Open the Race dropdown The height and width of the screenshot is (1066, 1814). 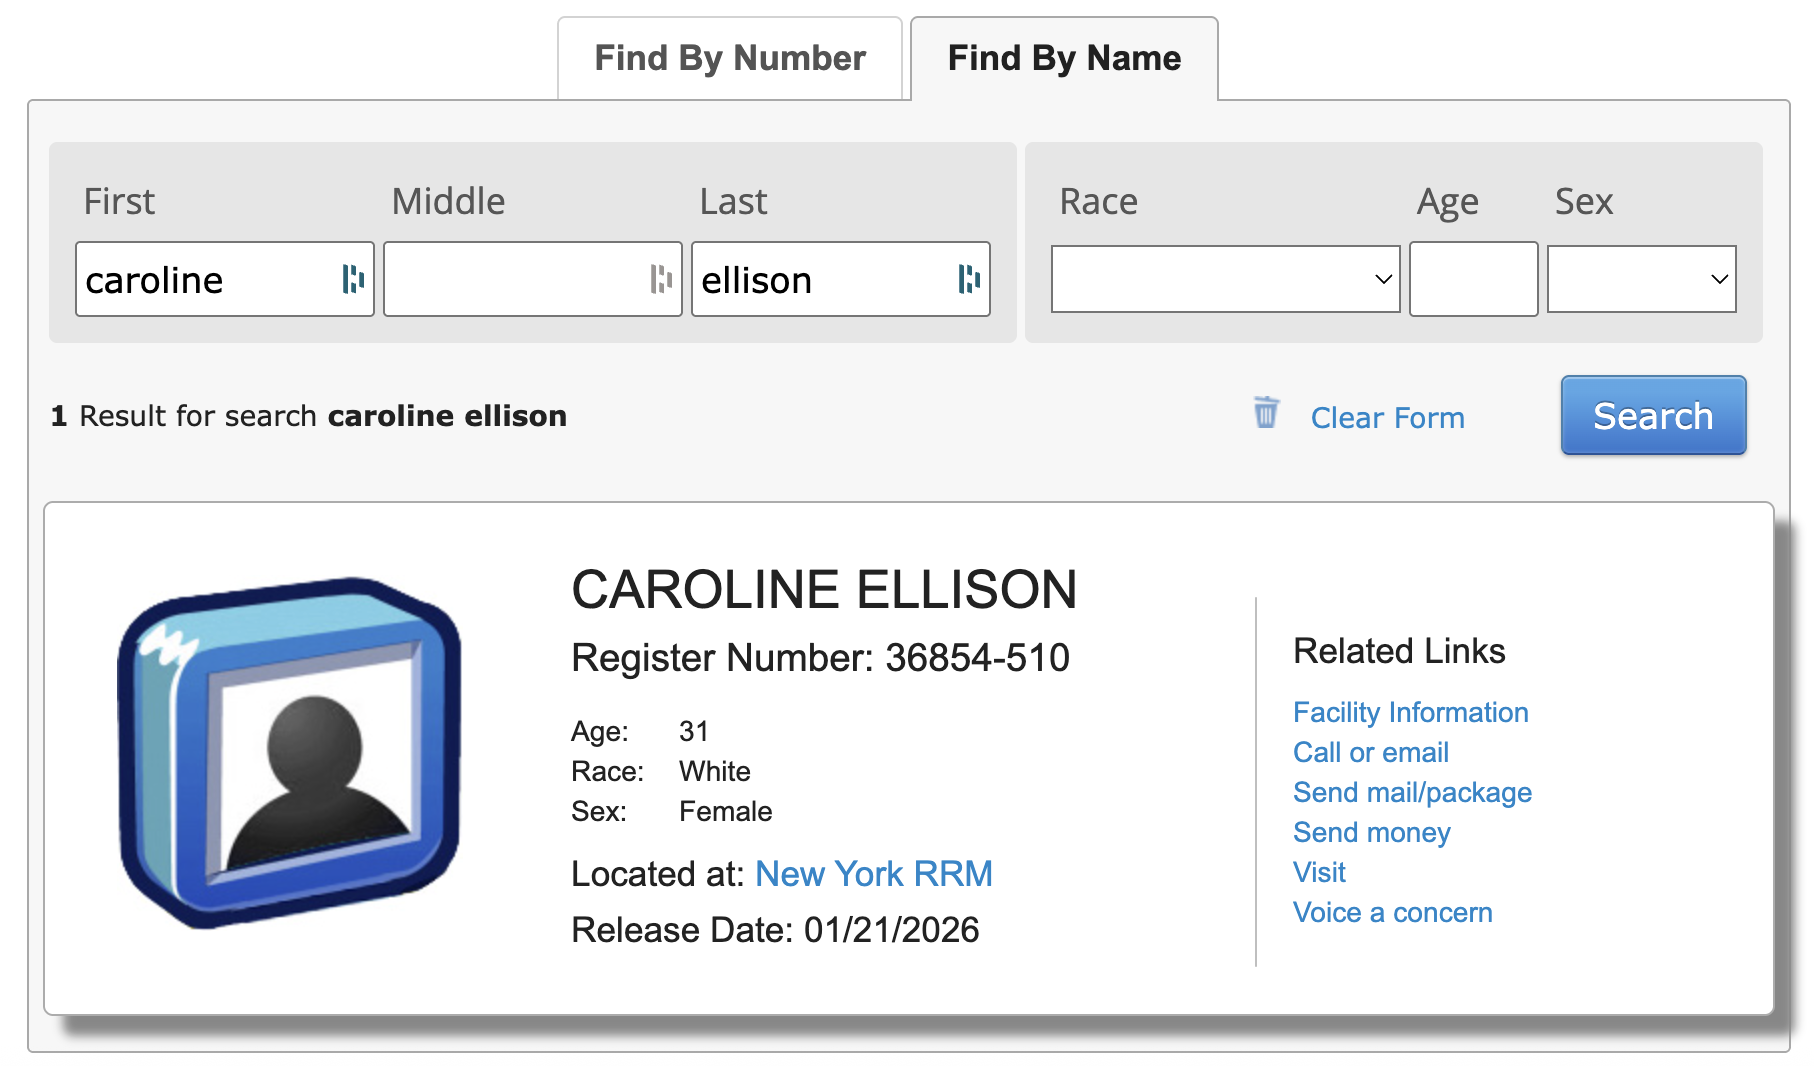[x=1224, y=279]
